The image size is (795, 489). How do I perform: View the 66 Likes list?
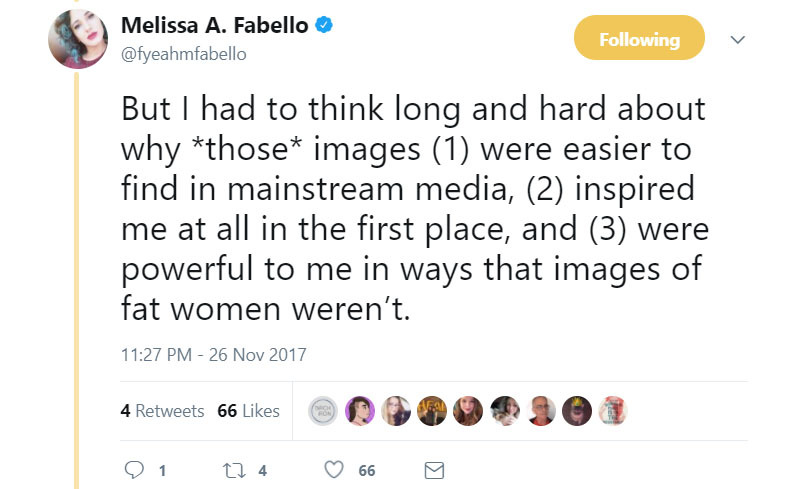click(x=248, y=411)
